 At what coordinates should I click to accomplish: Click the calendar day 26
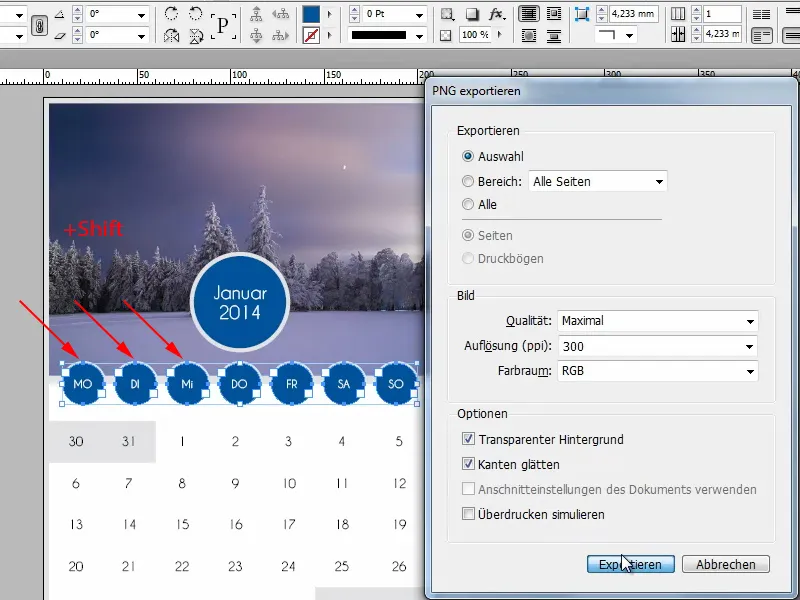[399, 566]
